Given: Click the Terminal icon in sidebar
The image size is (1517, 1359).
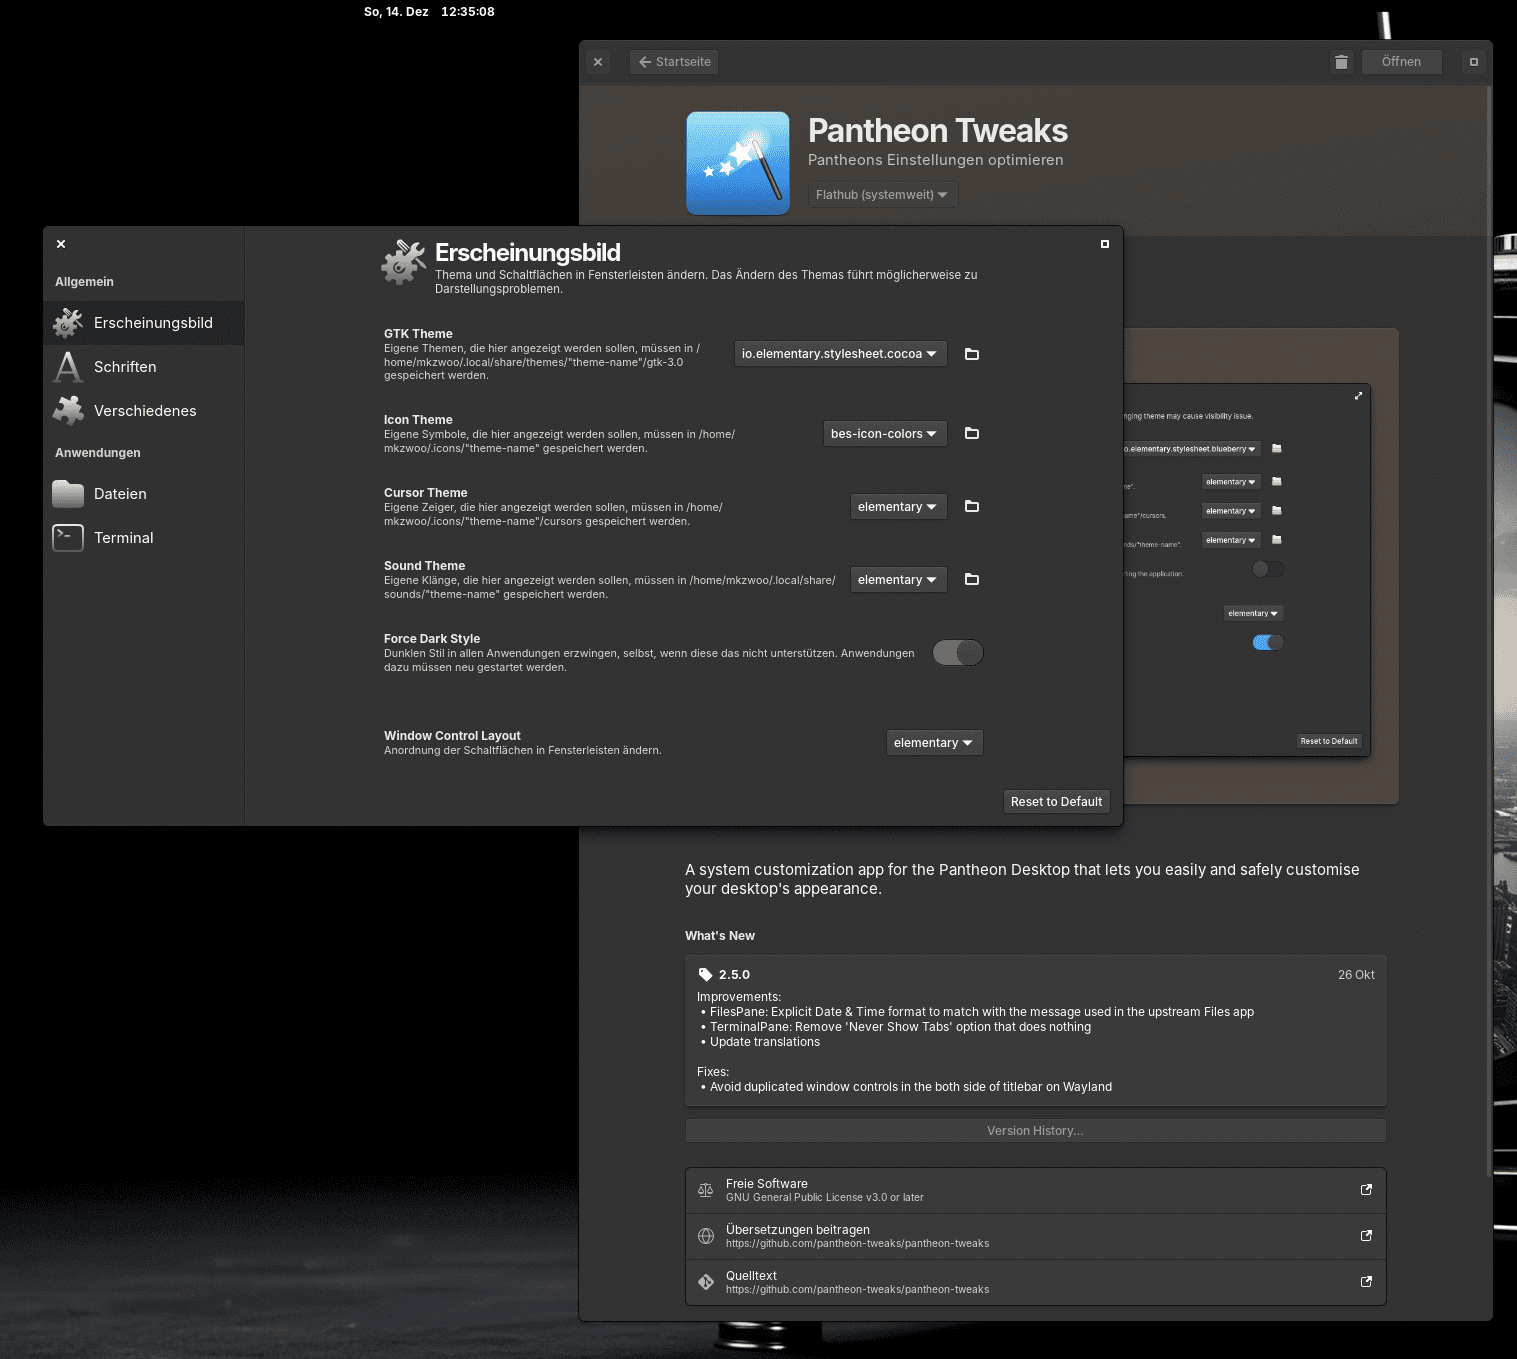Looking at the screenshot, I should click(x=68, y=538).
